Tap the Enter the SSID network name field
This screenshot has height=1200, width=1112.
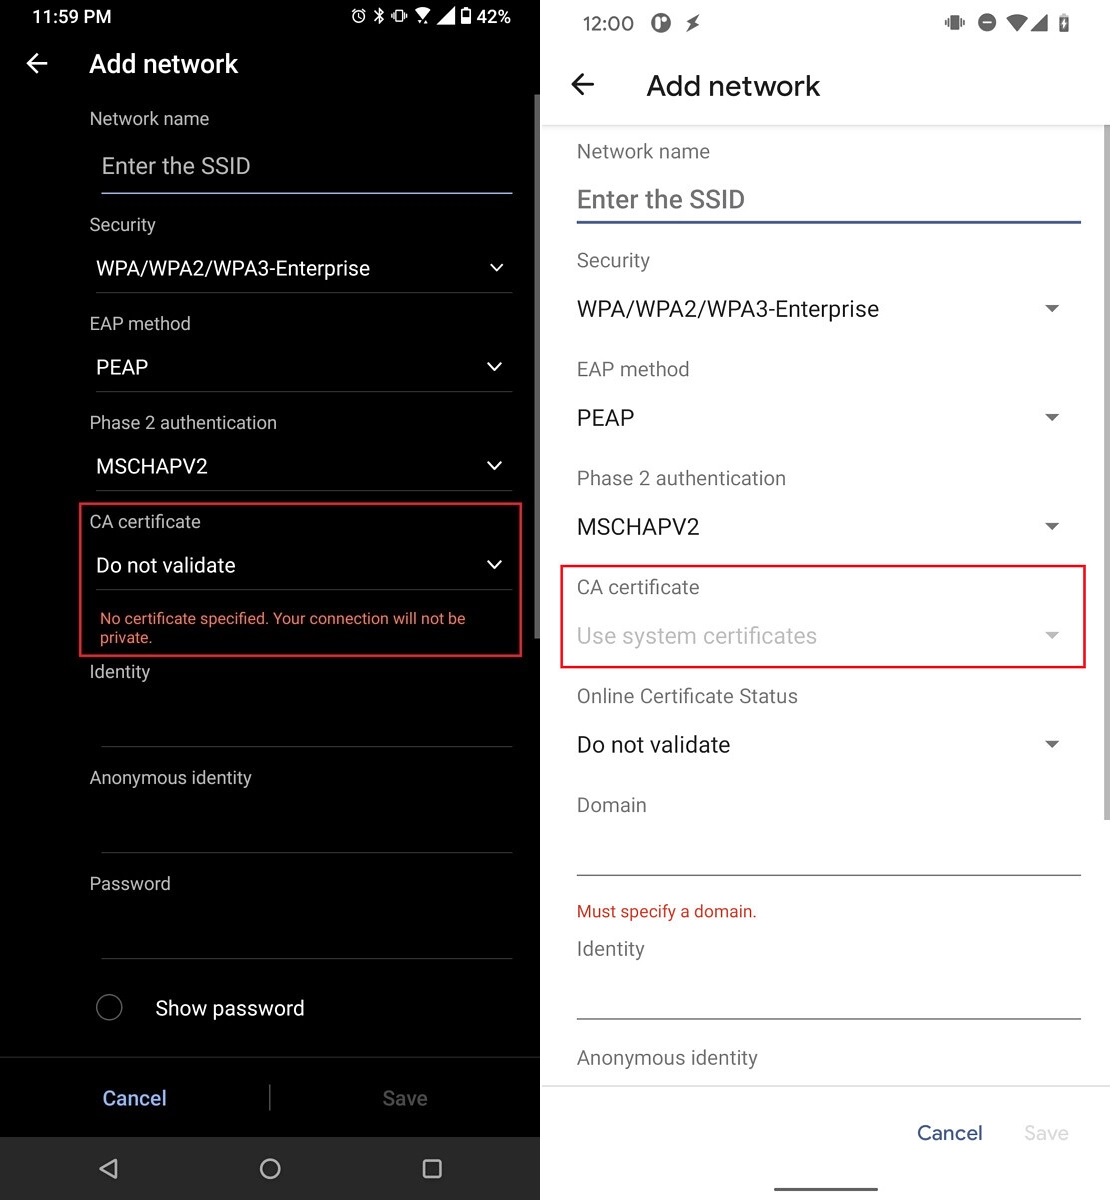click(x=300, y=166)
